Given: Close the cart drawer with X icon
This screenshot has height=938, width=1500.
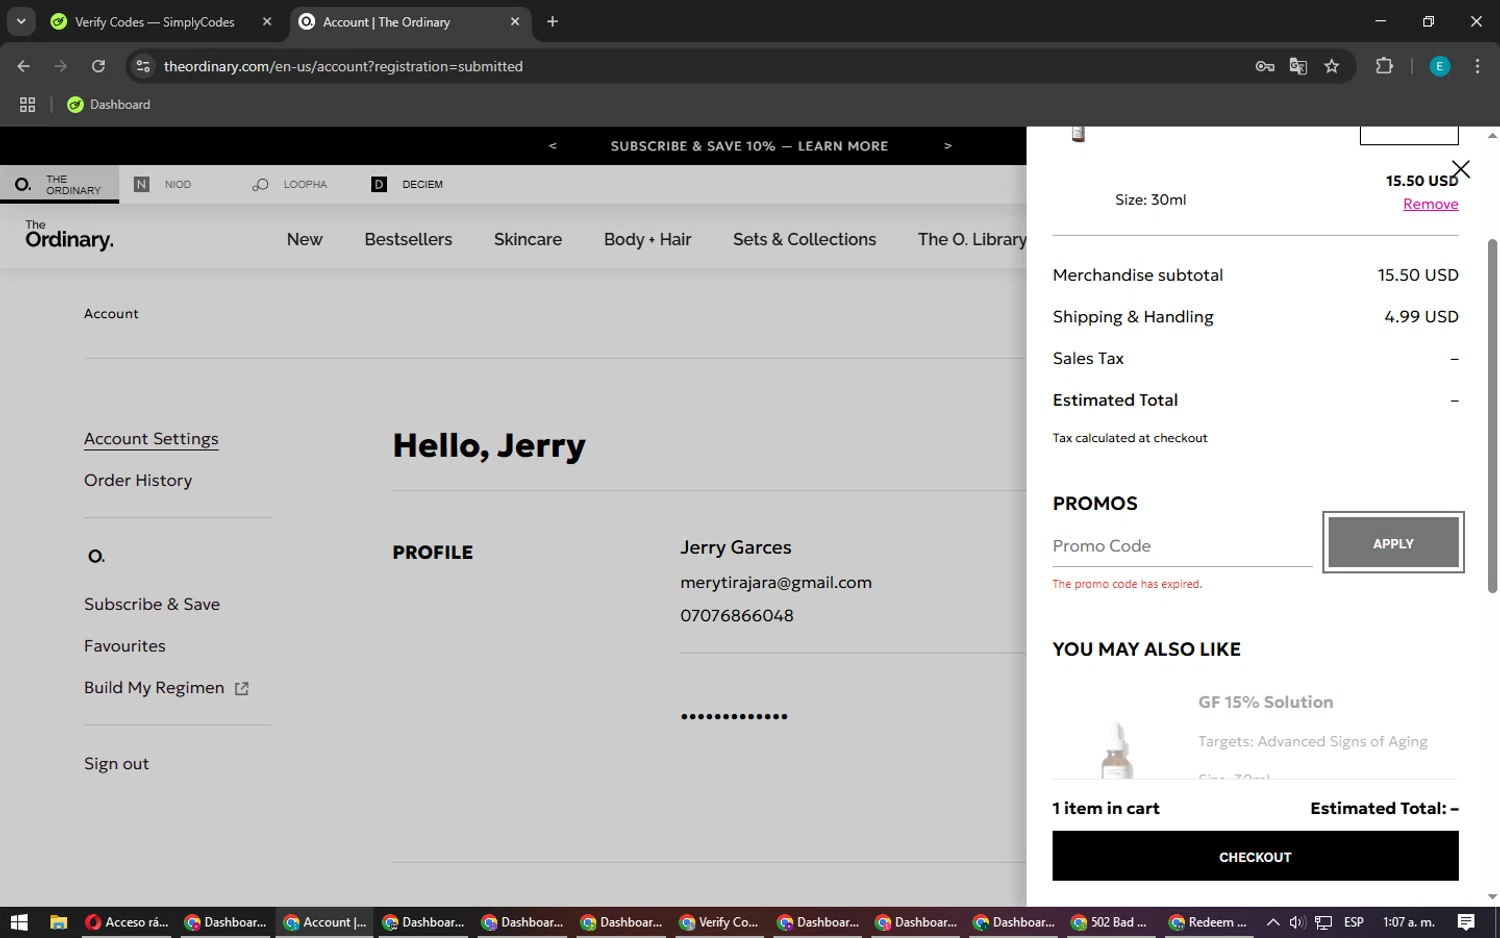Looking at the screenshot, I should click(1460, 169).
